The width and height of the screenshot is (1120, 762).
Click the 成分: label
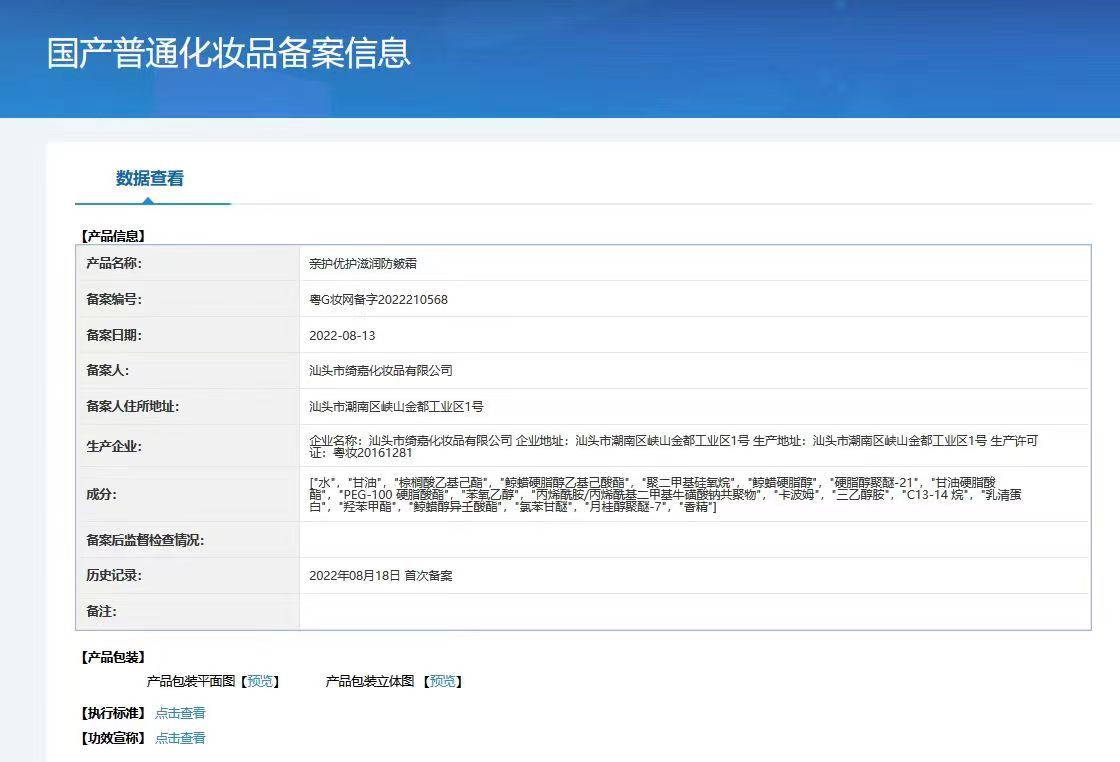click(101, 494)
